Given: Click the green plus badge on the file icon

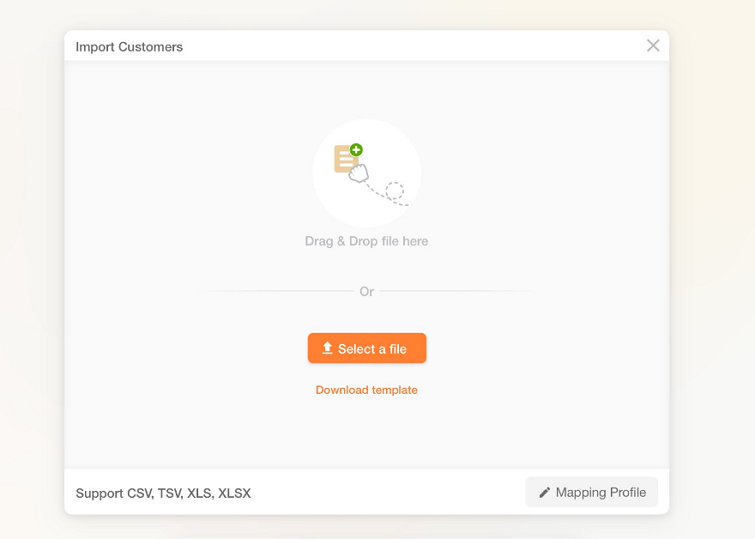Looking at the screenshot, I should tap(357, 150).
